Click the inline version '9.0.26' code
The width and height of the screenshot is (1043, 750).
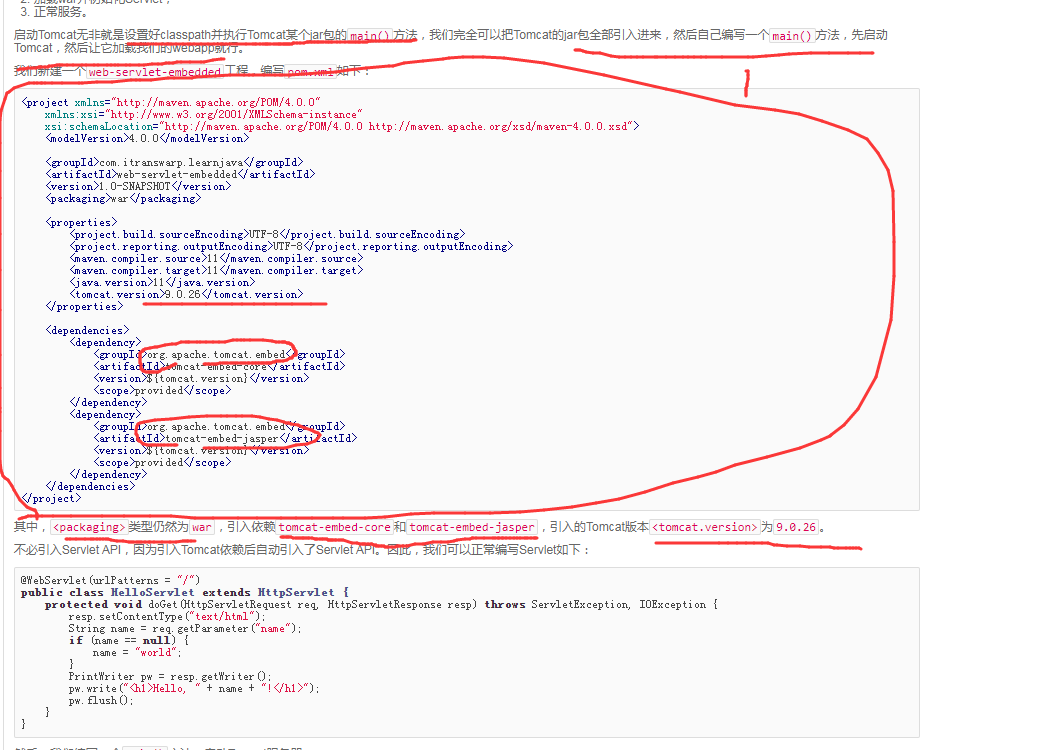[796, 527]
